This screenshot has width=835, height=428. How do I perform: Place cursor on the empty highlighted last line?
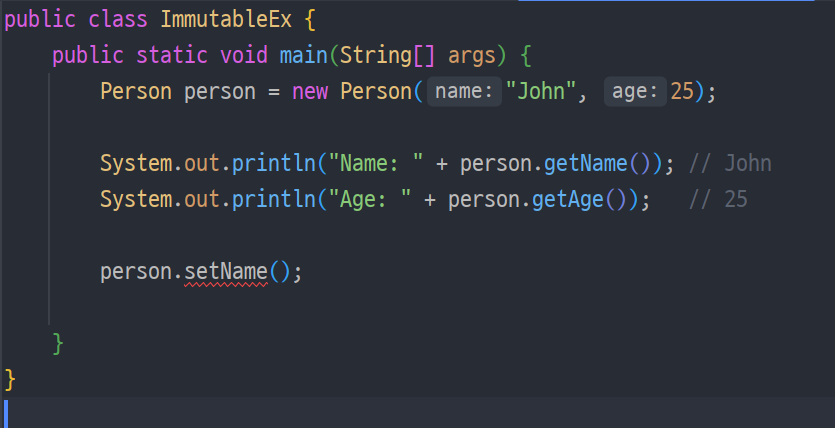click(x=400, y=412)
